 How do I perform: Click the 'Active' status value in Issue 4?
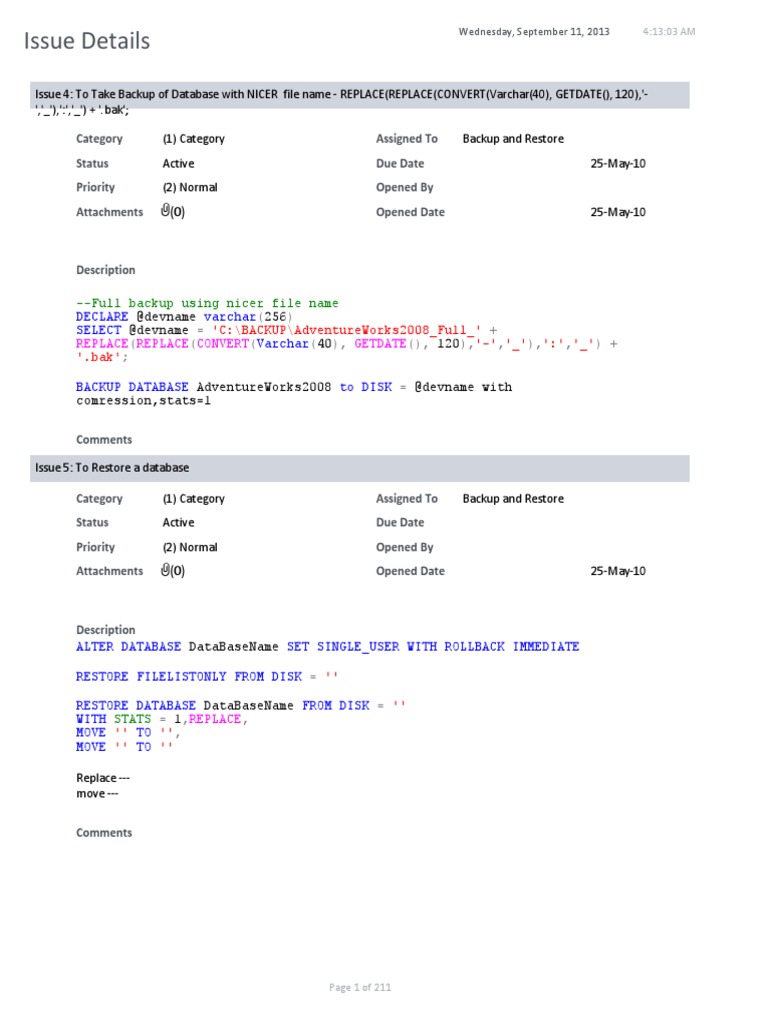tap(178, 163)
